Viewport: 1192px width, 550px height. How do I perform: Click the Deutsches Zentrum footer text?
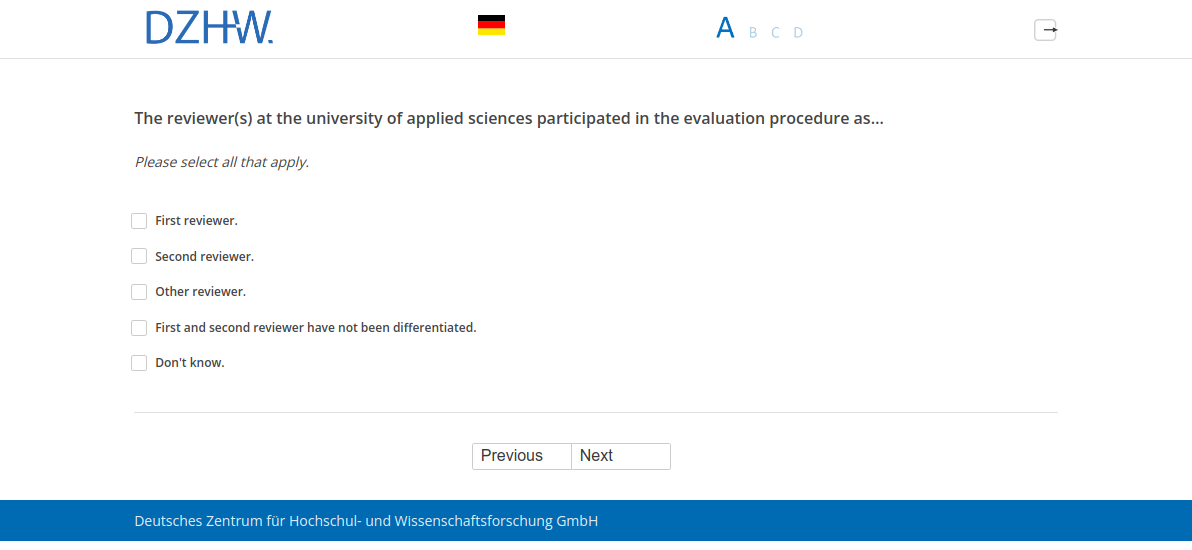[366, 521]
